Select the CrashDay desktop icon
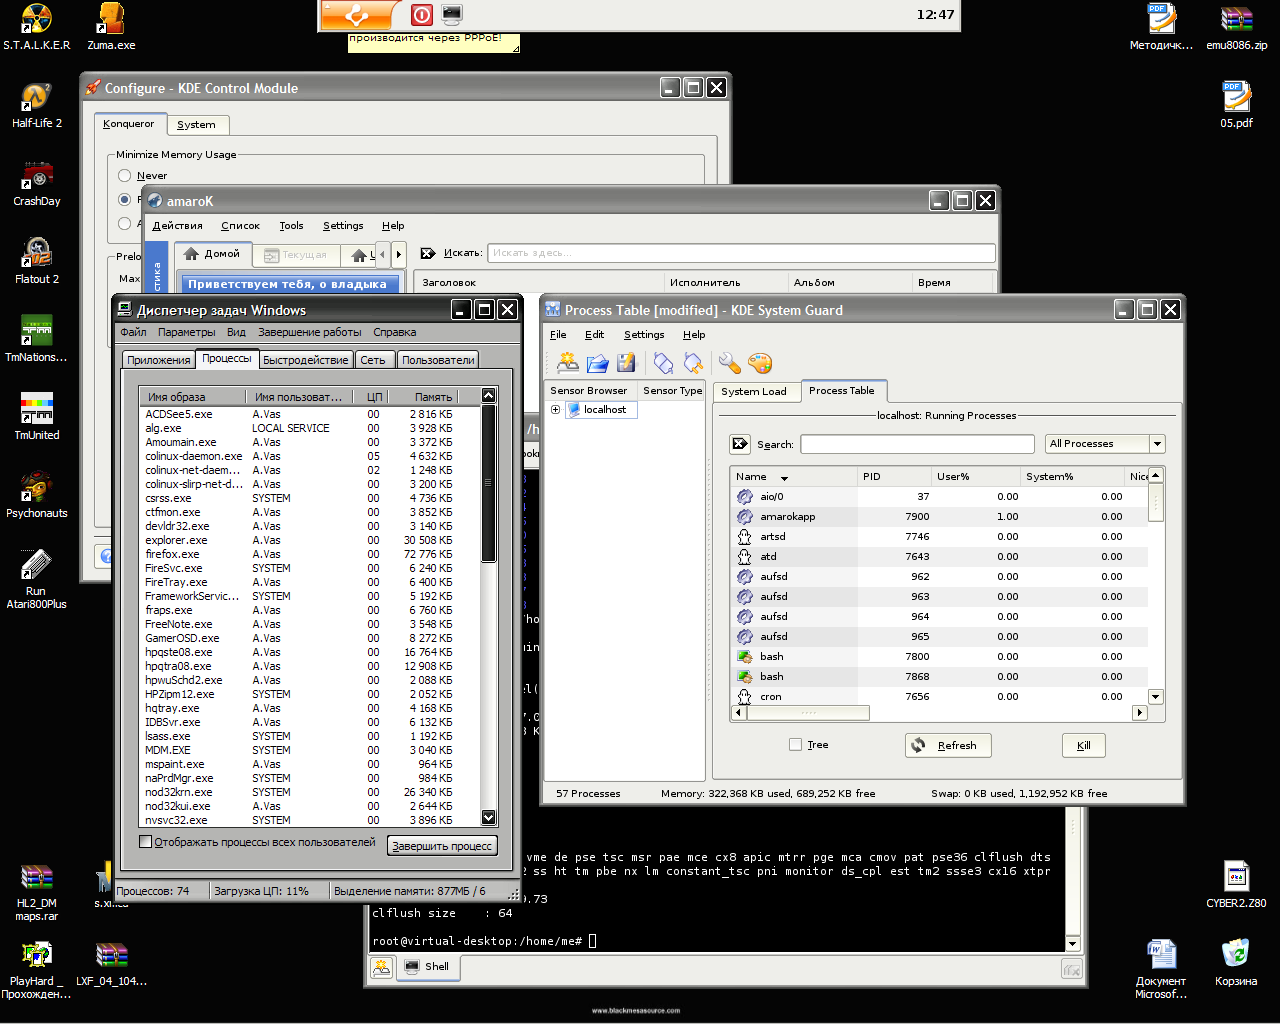The height and width of the screenshot is (1024, 1280). pos(37,183)
